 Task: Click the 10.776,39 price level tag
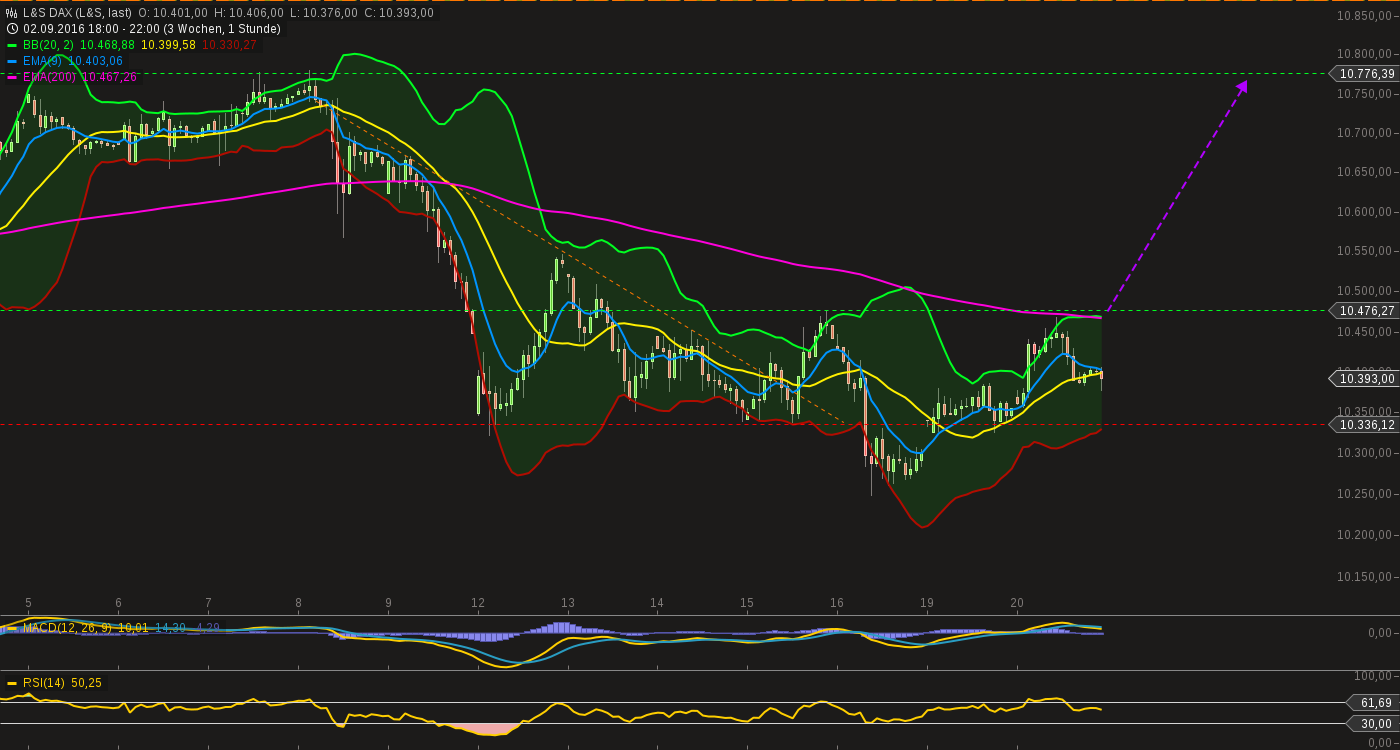pos(1365,74)
